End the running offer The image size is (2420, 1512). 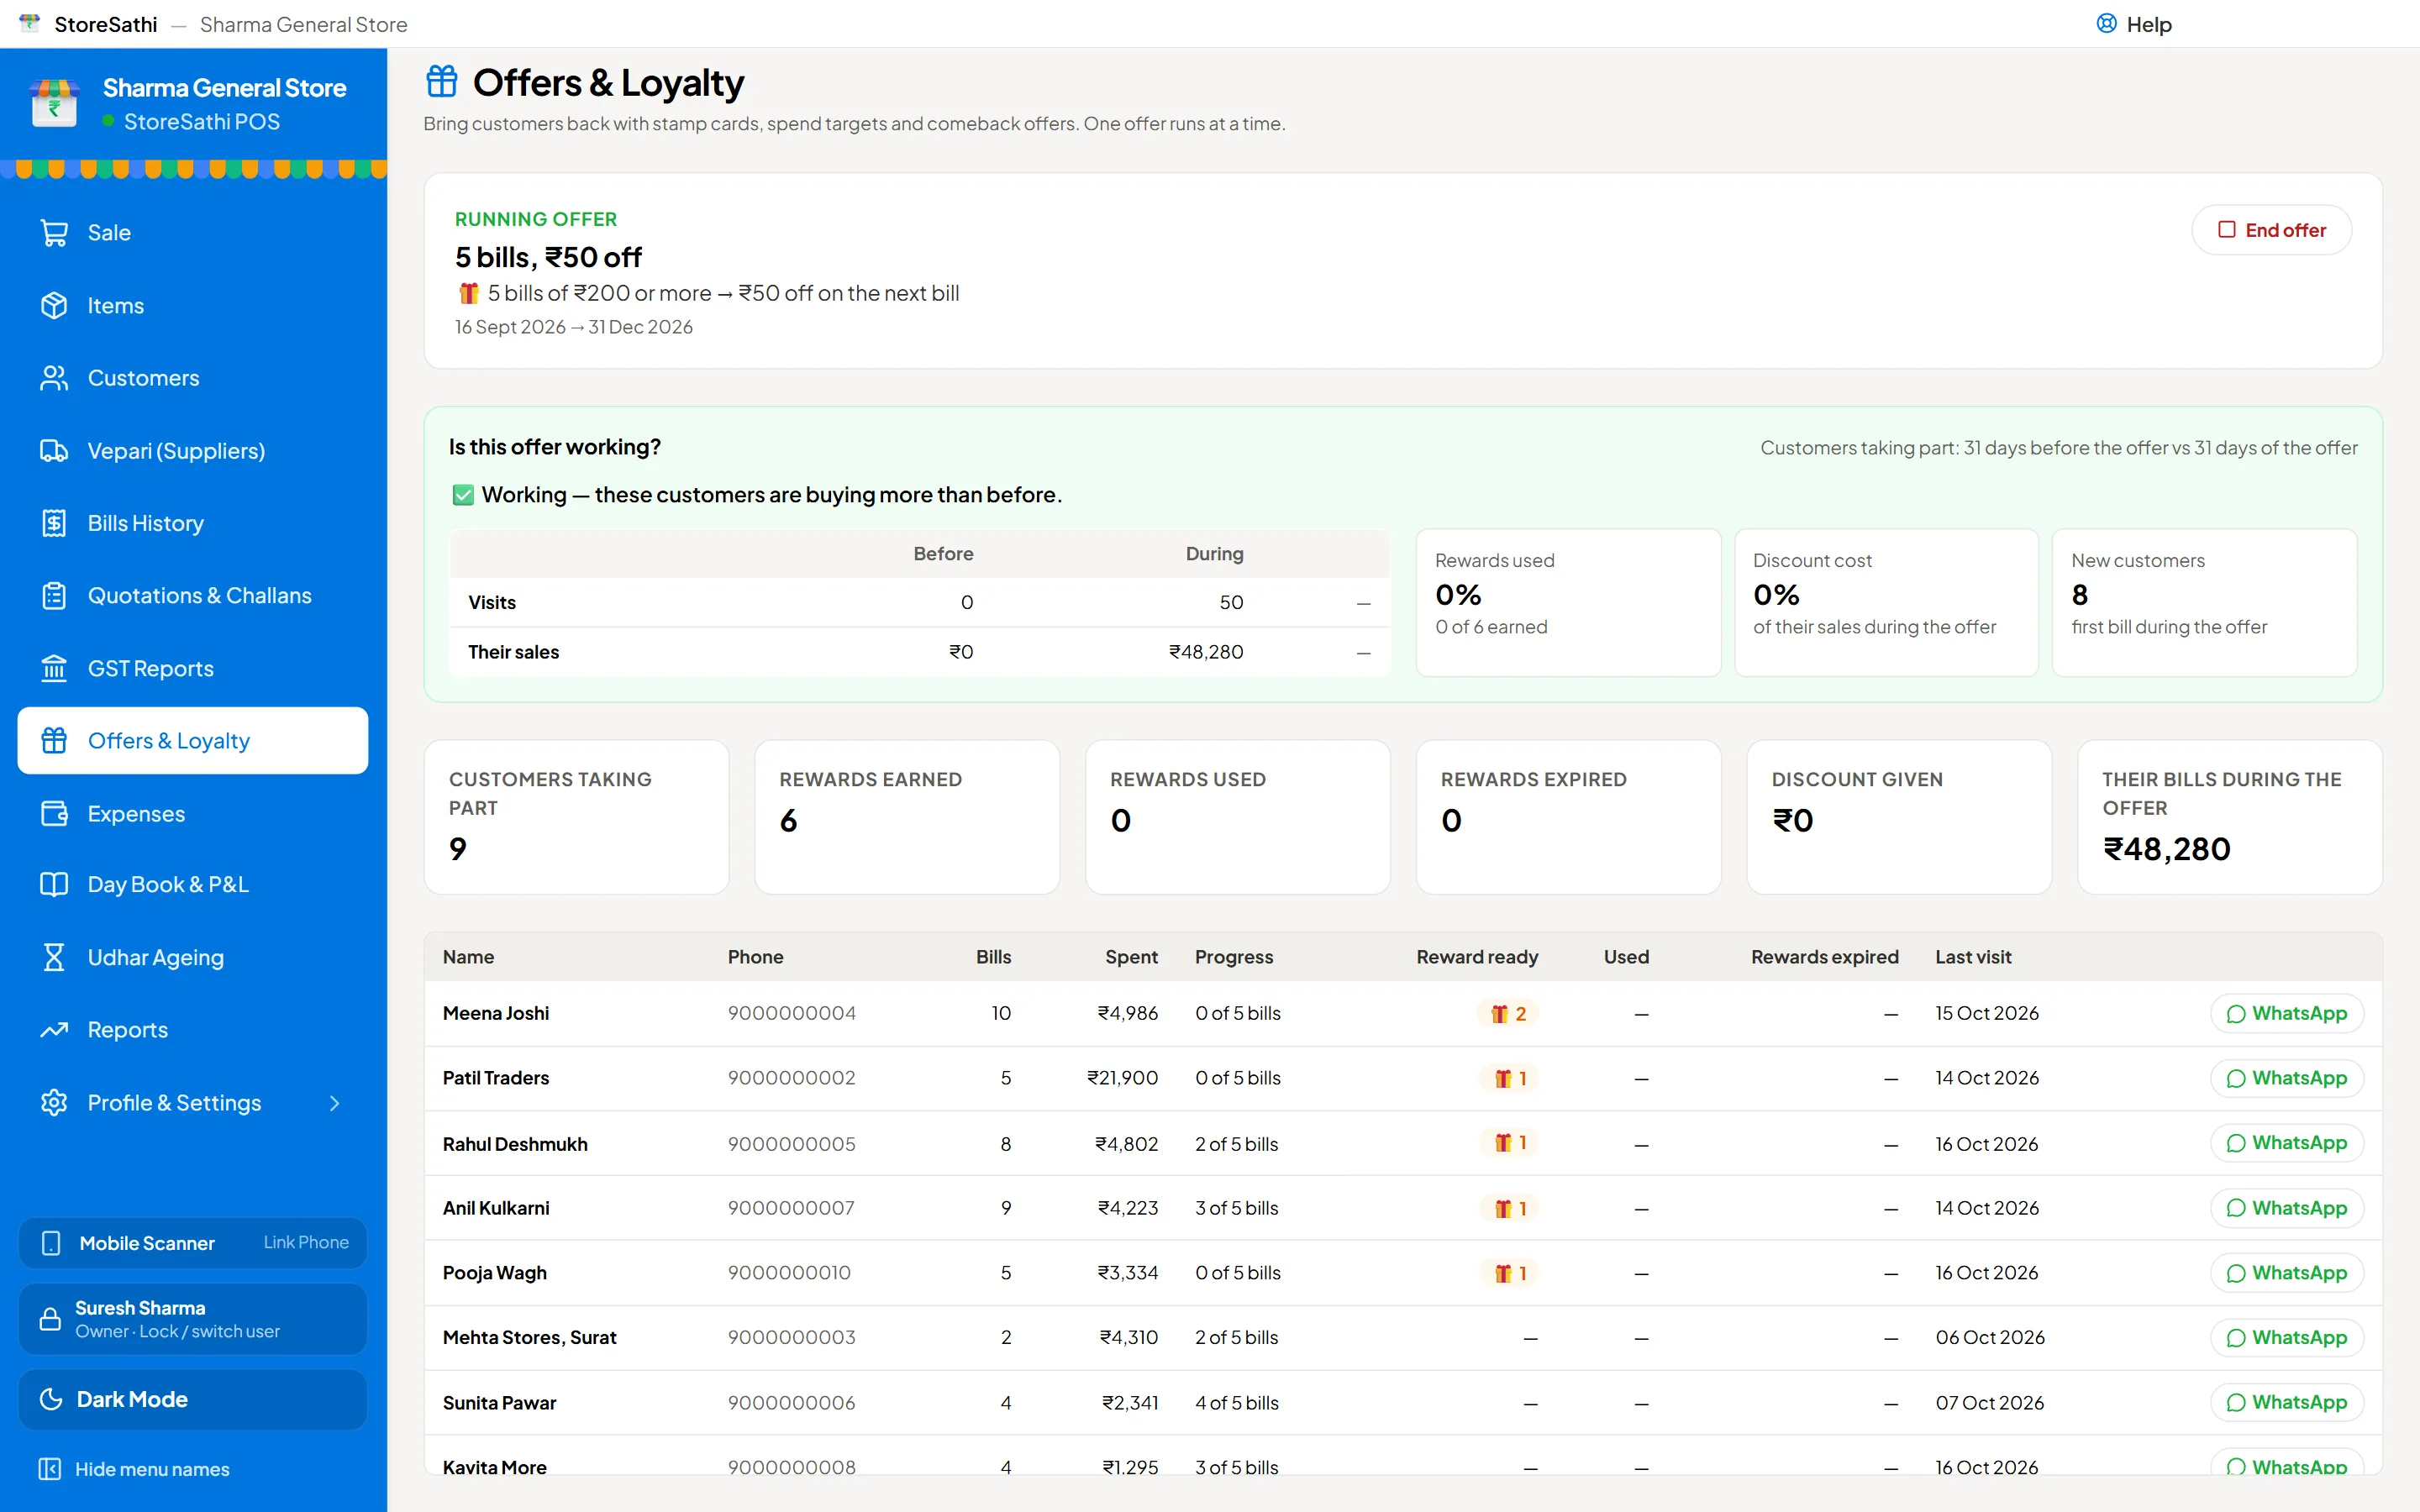[x=2271, y=230]
